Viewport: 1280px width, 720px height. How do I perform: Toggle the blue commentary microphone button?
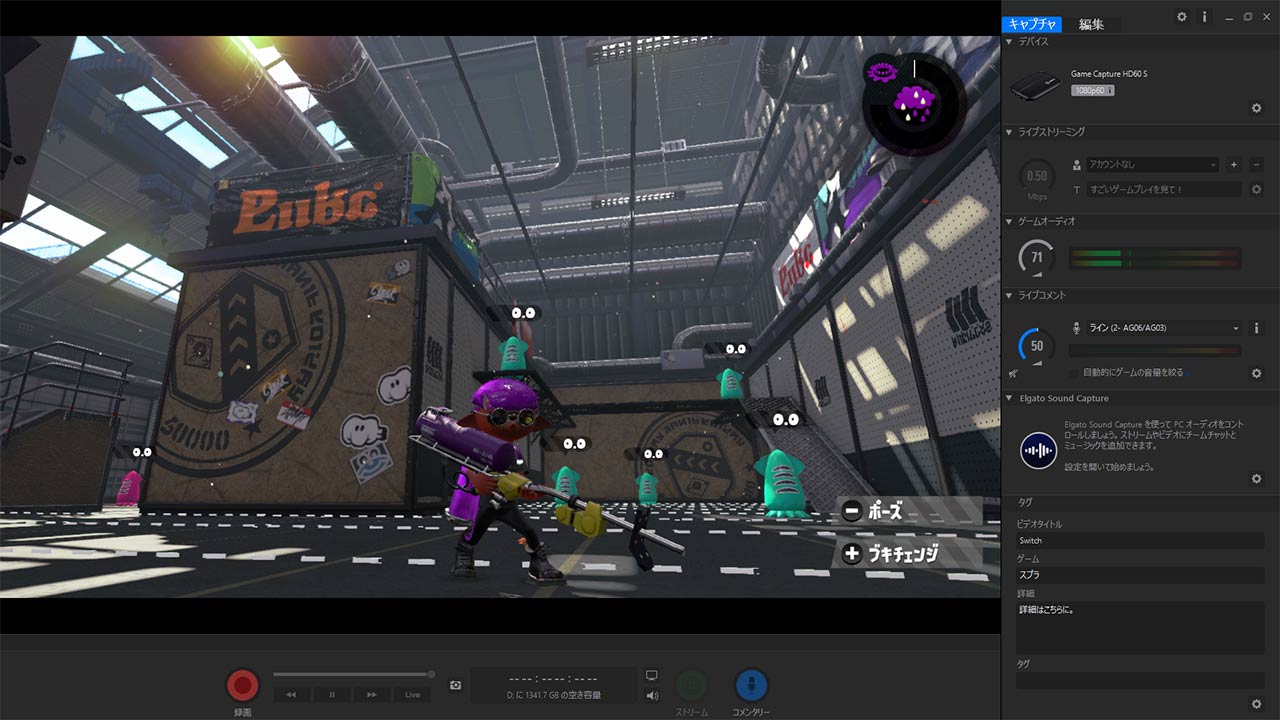751,685
